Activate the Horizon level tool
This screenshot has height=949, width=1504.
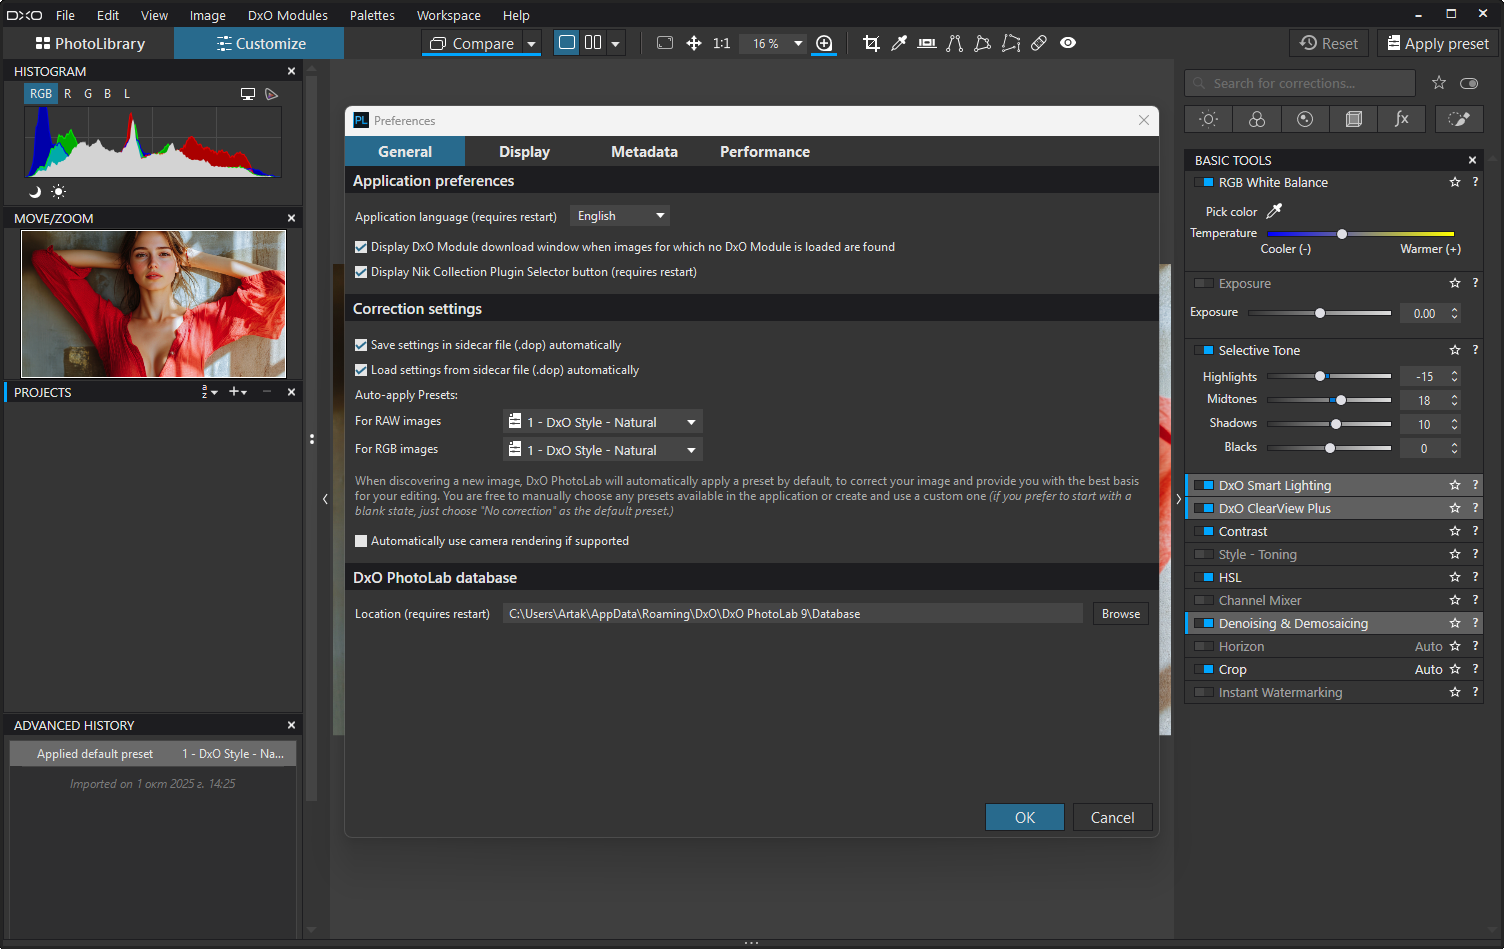coord(927,43)
